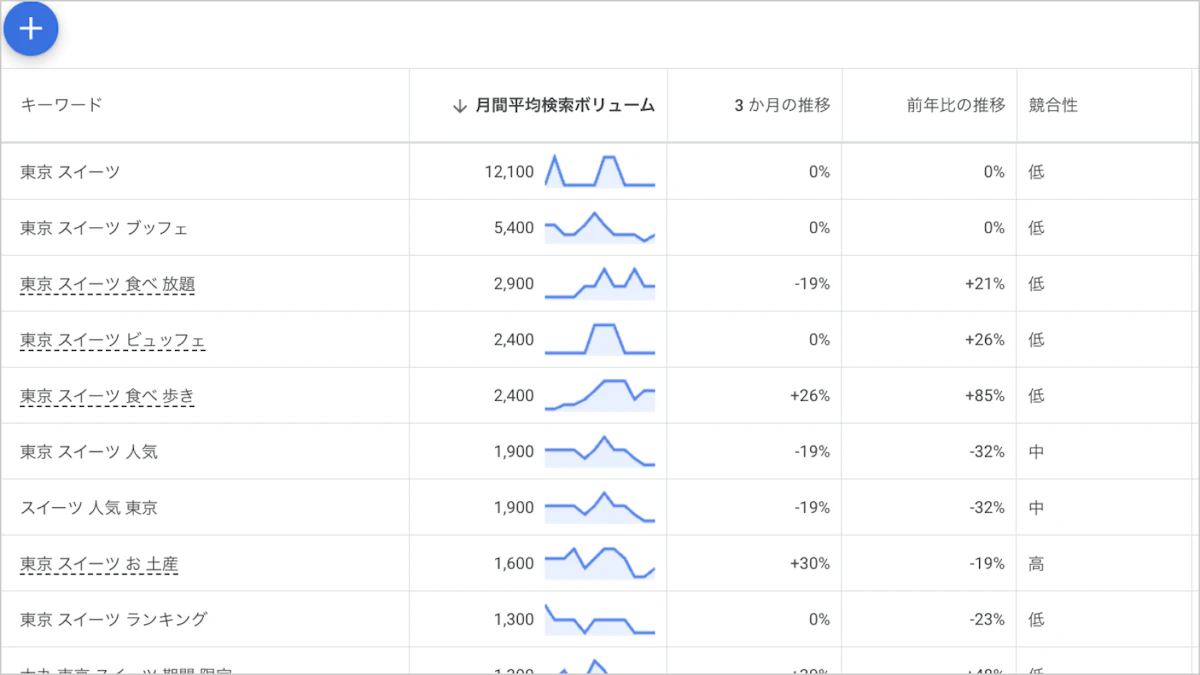Click the 3 か月の推移 column header
This screenshot has height=675, width=1200.
click(782, 105)
